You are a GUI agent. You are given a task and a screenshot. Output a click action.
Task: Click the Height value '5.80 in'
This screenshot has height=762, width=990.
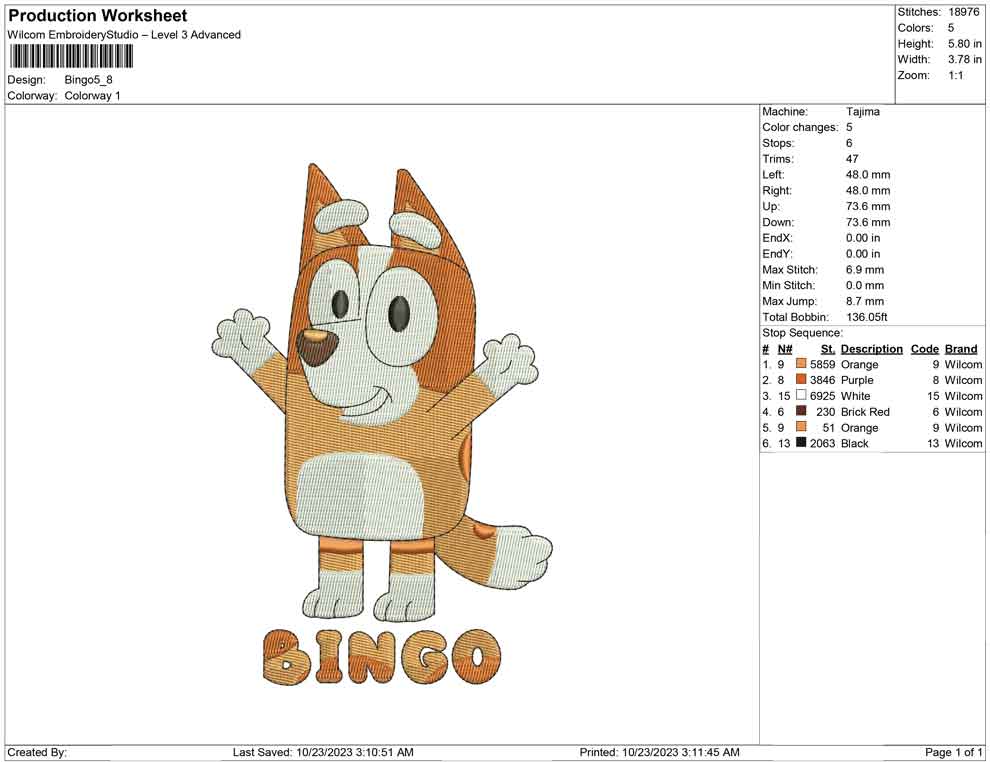point(965,44)
